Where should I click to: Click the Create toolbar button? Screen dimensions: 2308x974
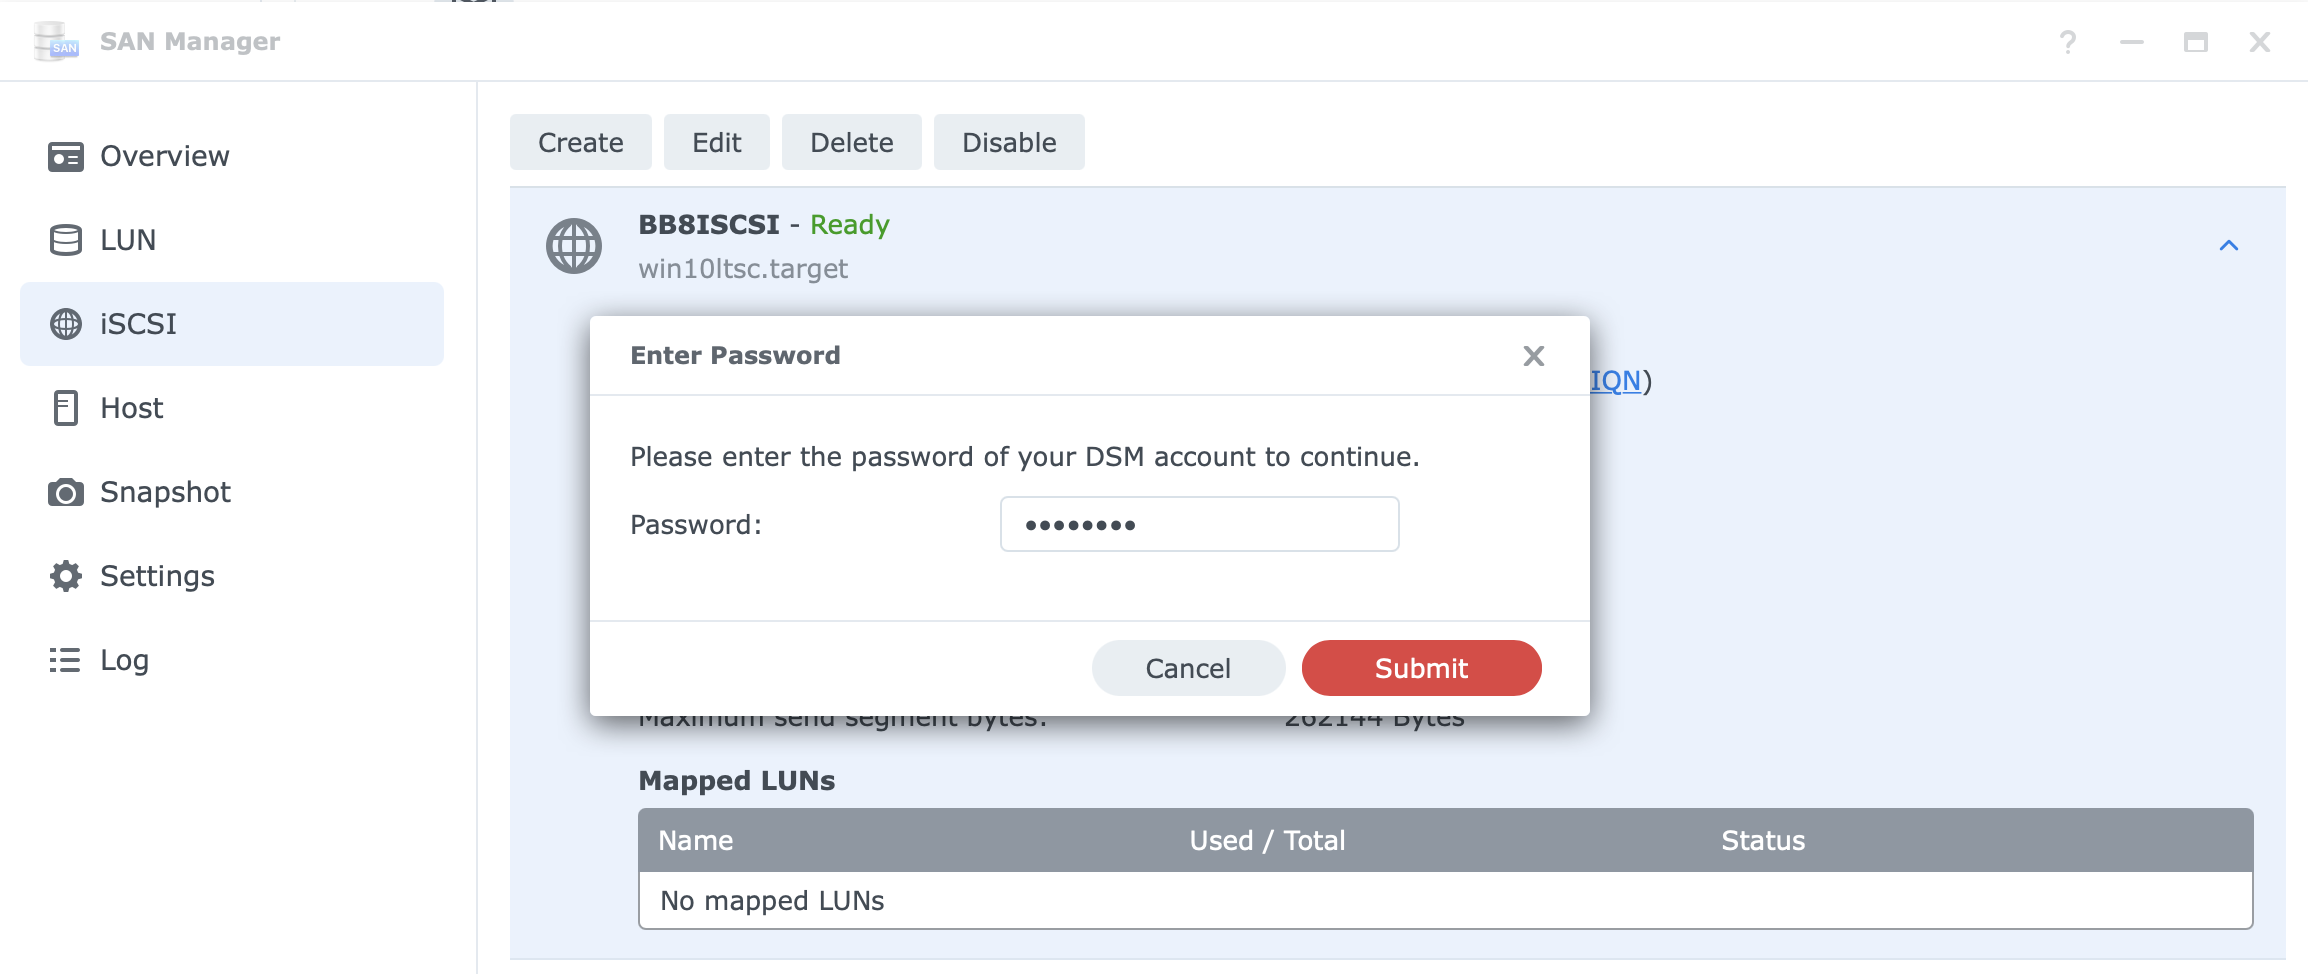click(581, 142)
